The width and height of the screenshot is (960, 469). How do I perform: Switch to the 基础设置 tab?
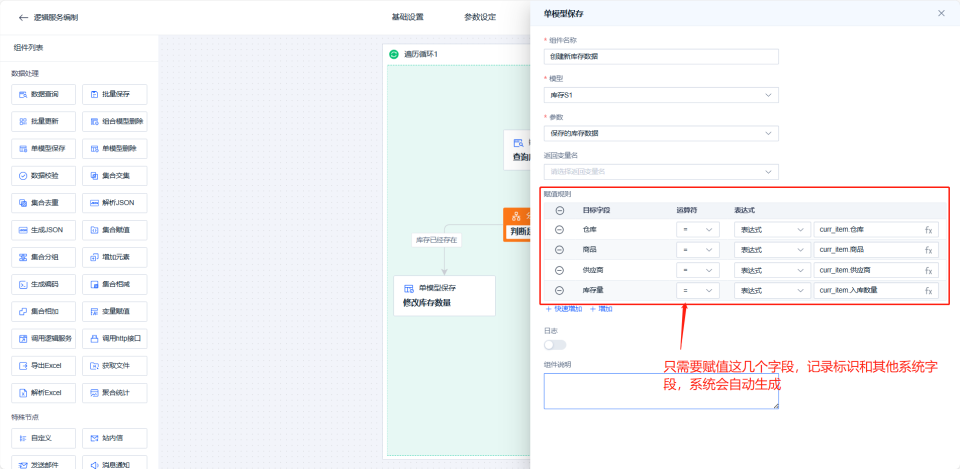click(408, 17)
